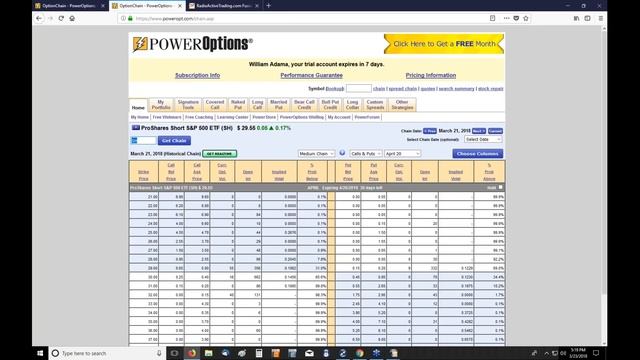Open the Medium Chain dropdown
Image resolution: width=640 pixels, height=360 pixels.
pyautogui.click(x=316, y=153)
